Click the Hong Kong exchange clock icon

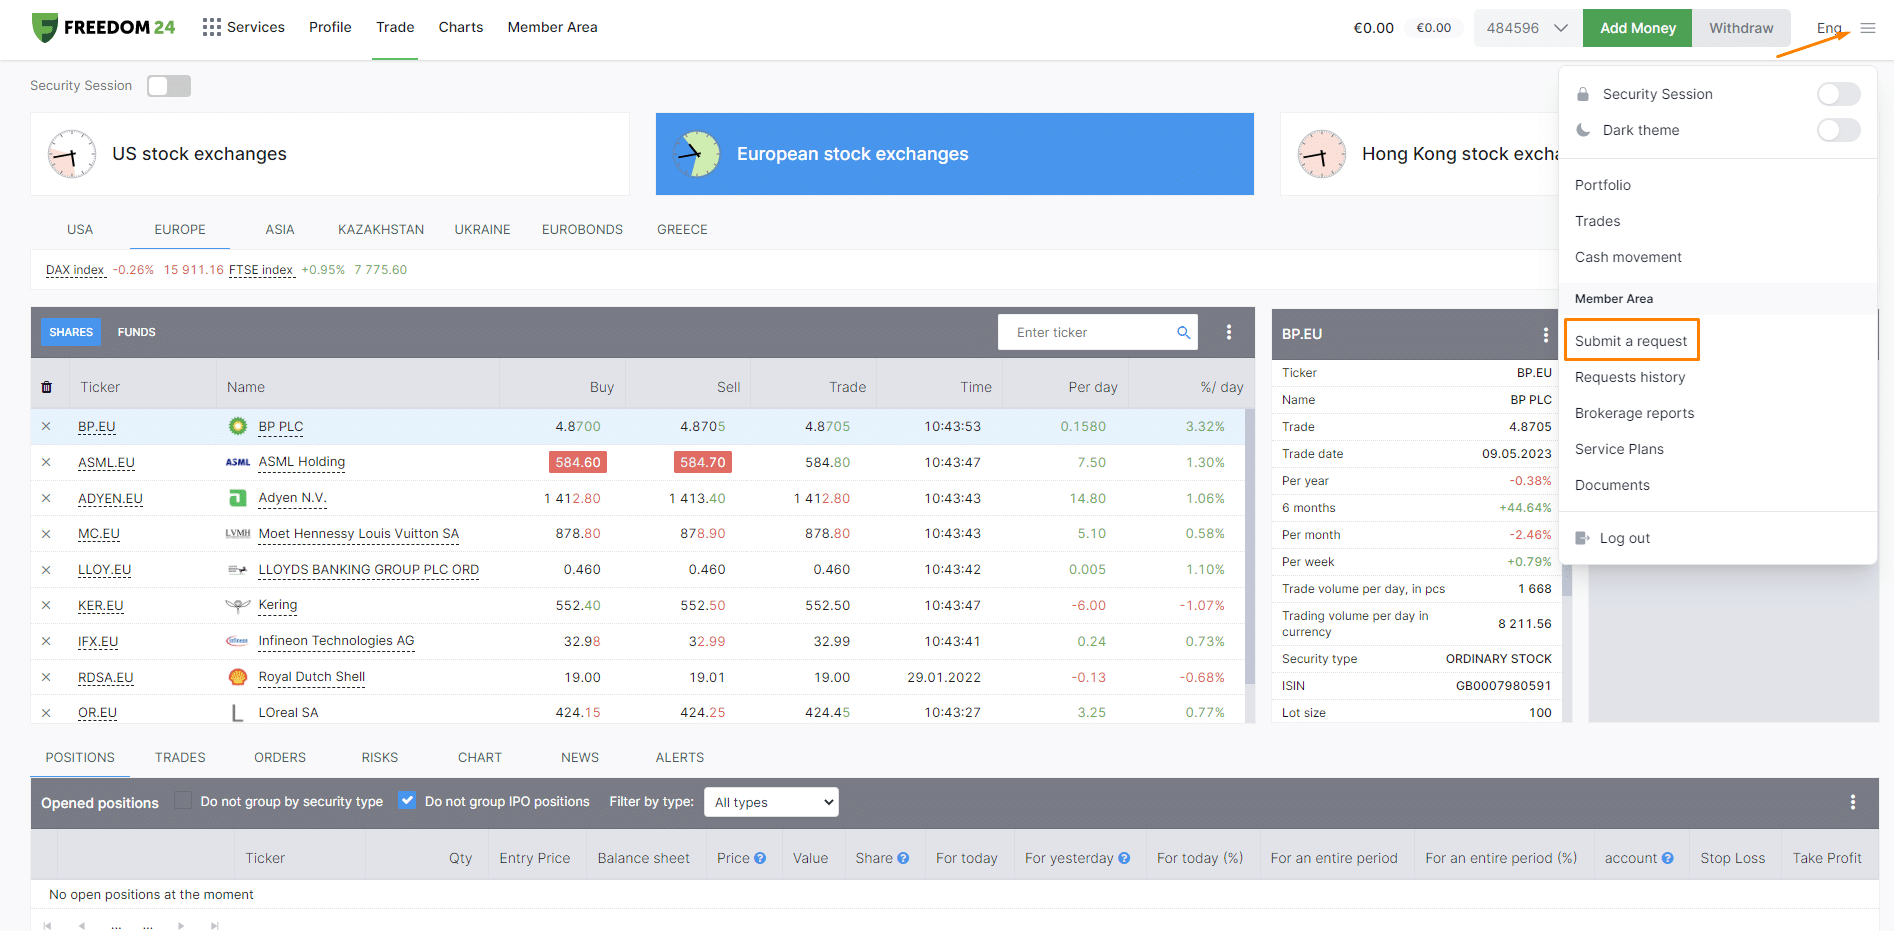1322,154
